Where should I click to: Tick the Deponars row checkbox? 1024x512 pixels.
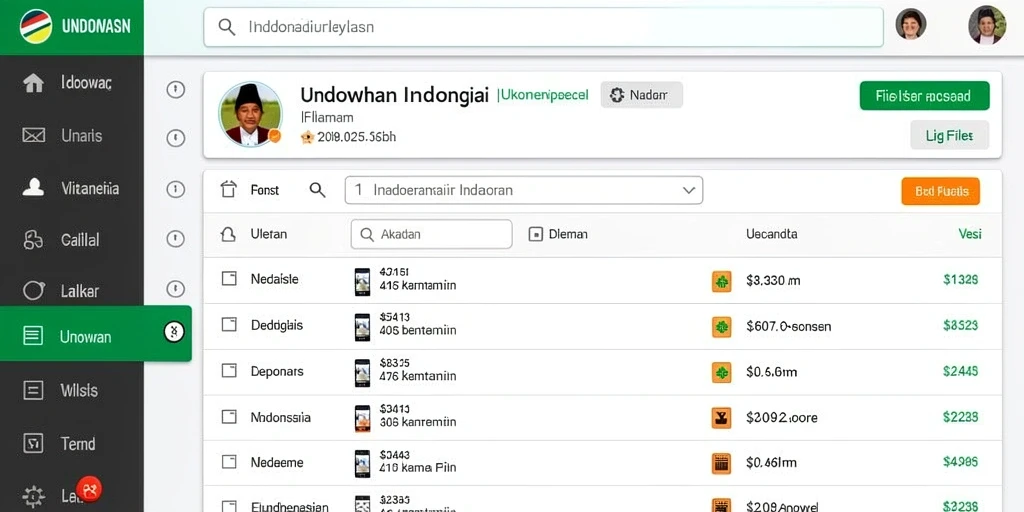coord(229,371)
